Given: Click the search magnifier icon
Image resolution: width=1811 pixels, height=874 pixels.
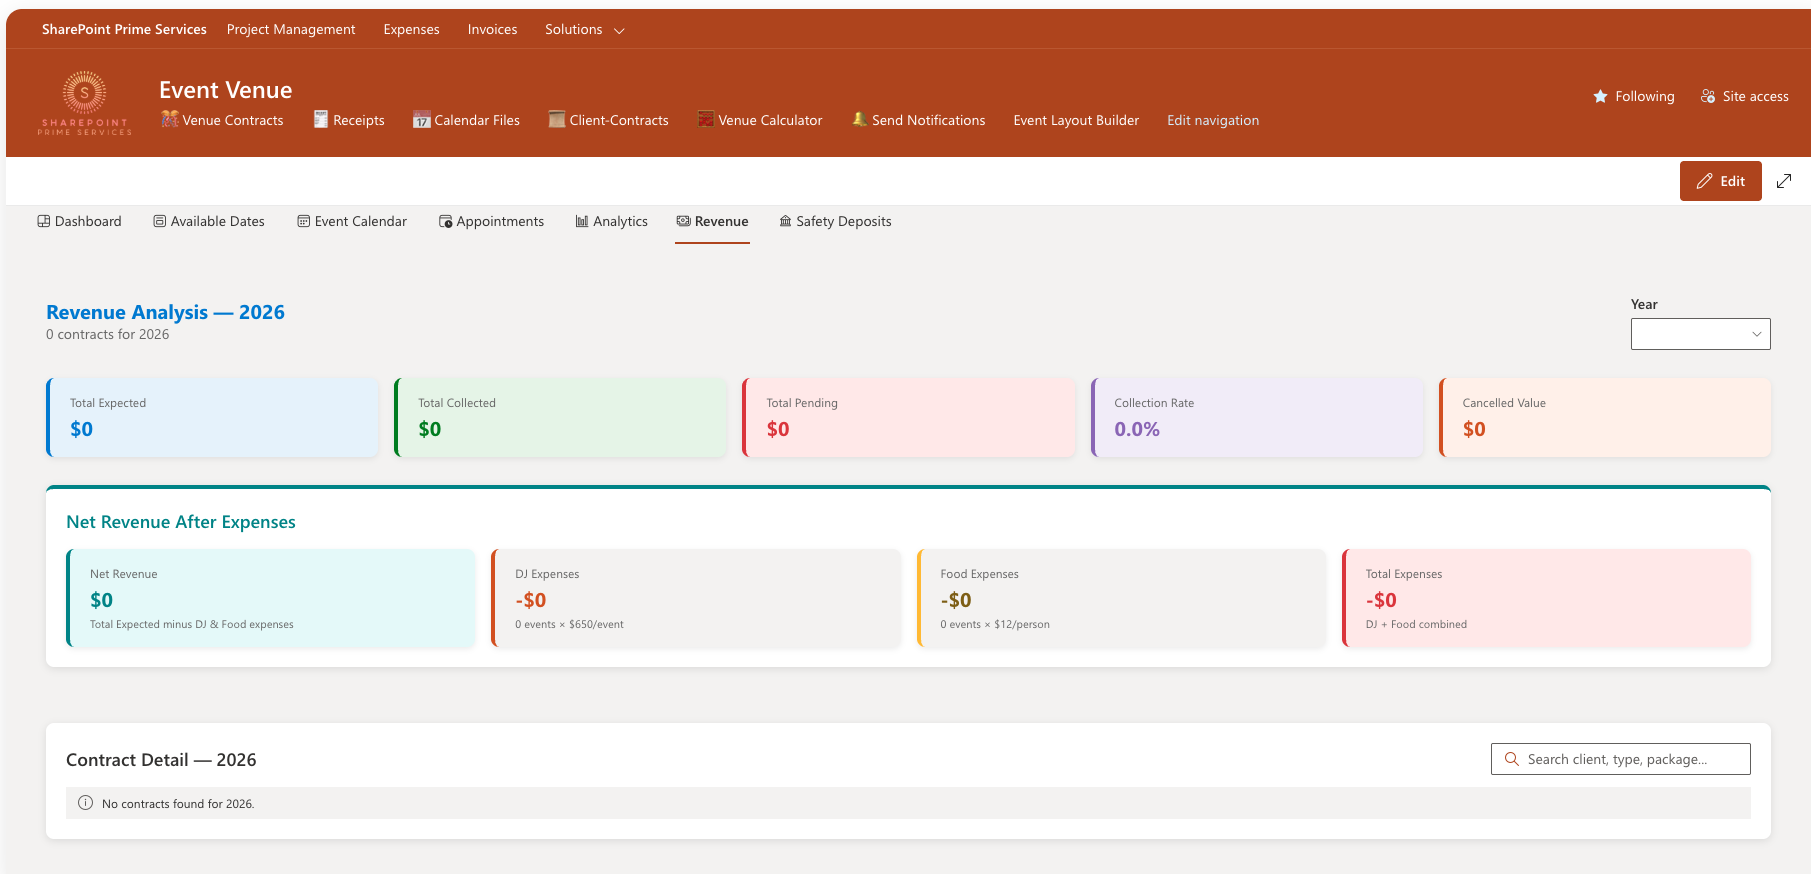Looking at the screenshot, I should coord(1512,759).
